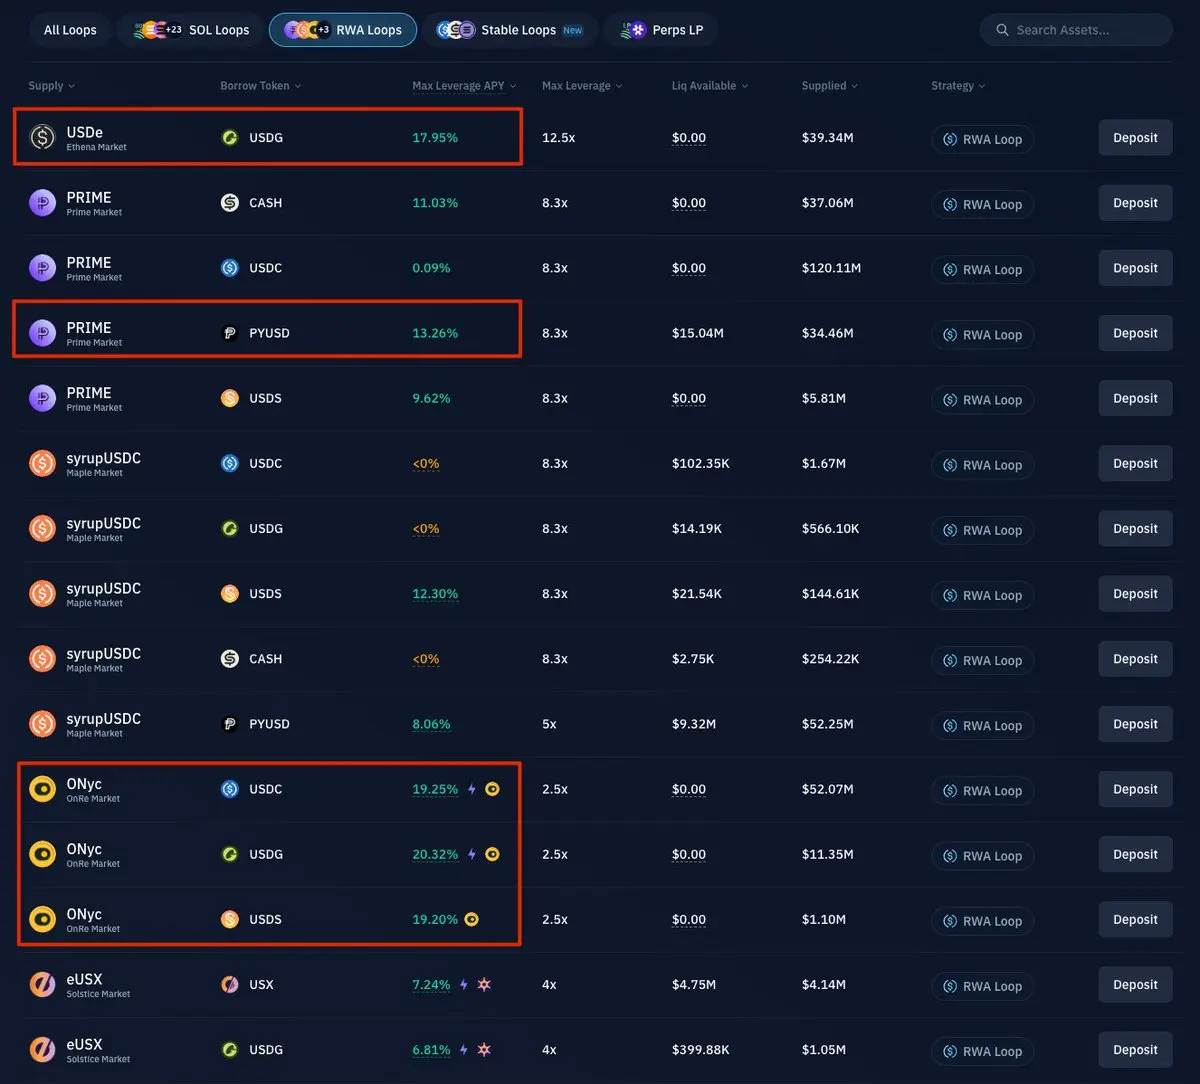Click RWA Loop badge in eUSX USDG row
This screenshot has width=1200, height=1084.
[982, 1051]
